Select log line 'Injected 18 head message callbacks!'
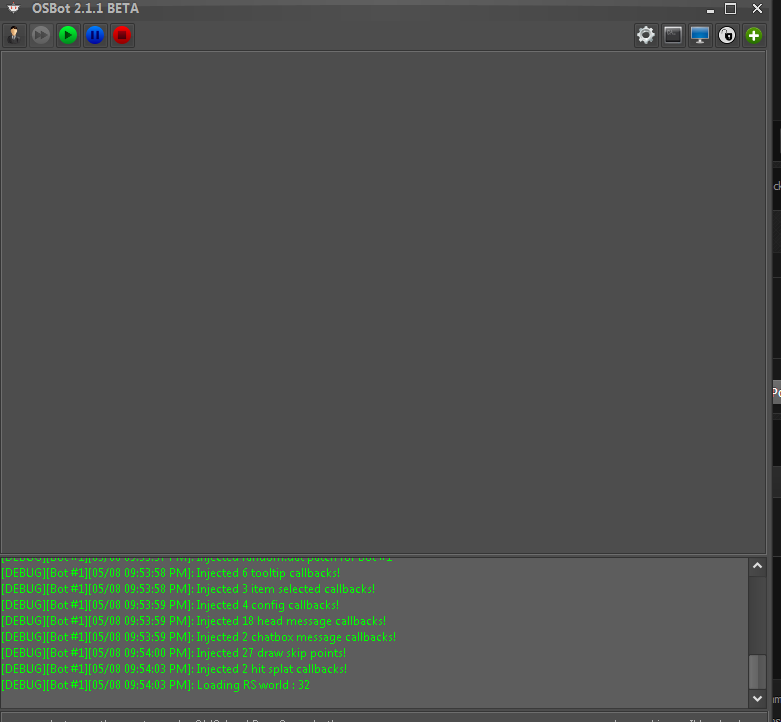 pyautogui.click(x=193, y=621)
